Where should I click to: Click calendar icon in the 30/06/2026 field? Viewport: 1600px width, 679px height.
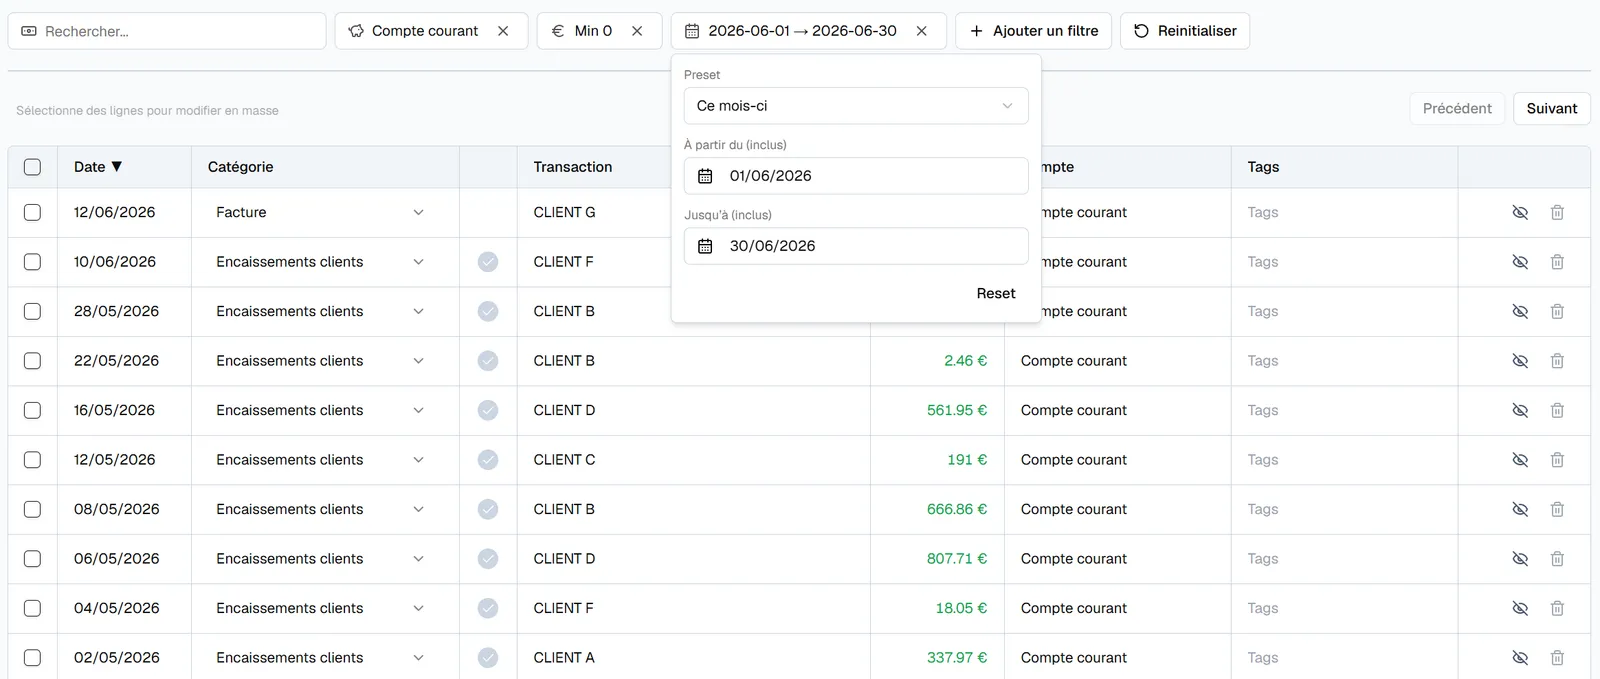tap(705, 246)
